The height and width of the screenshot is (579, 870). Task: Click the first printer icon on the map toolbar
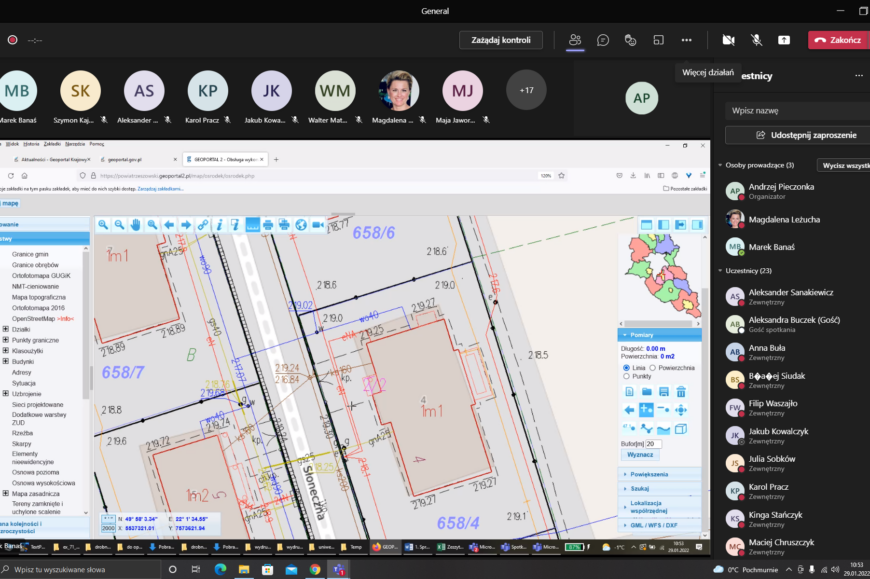(268, 225)
